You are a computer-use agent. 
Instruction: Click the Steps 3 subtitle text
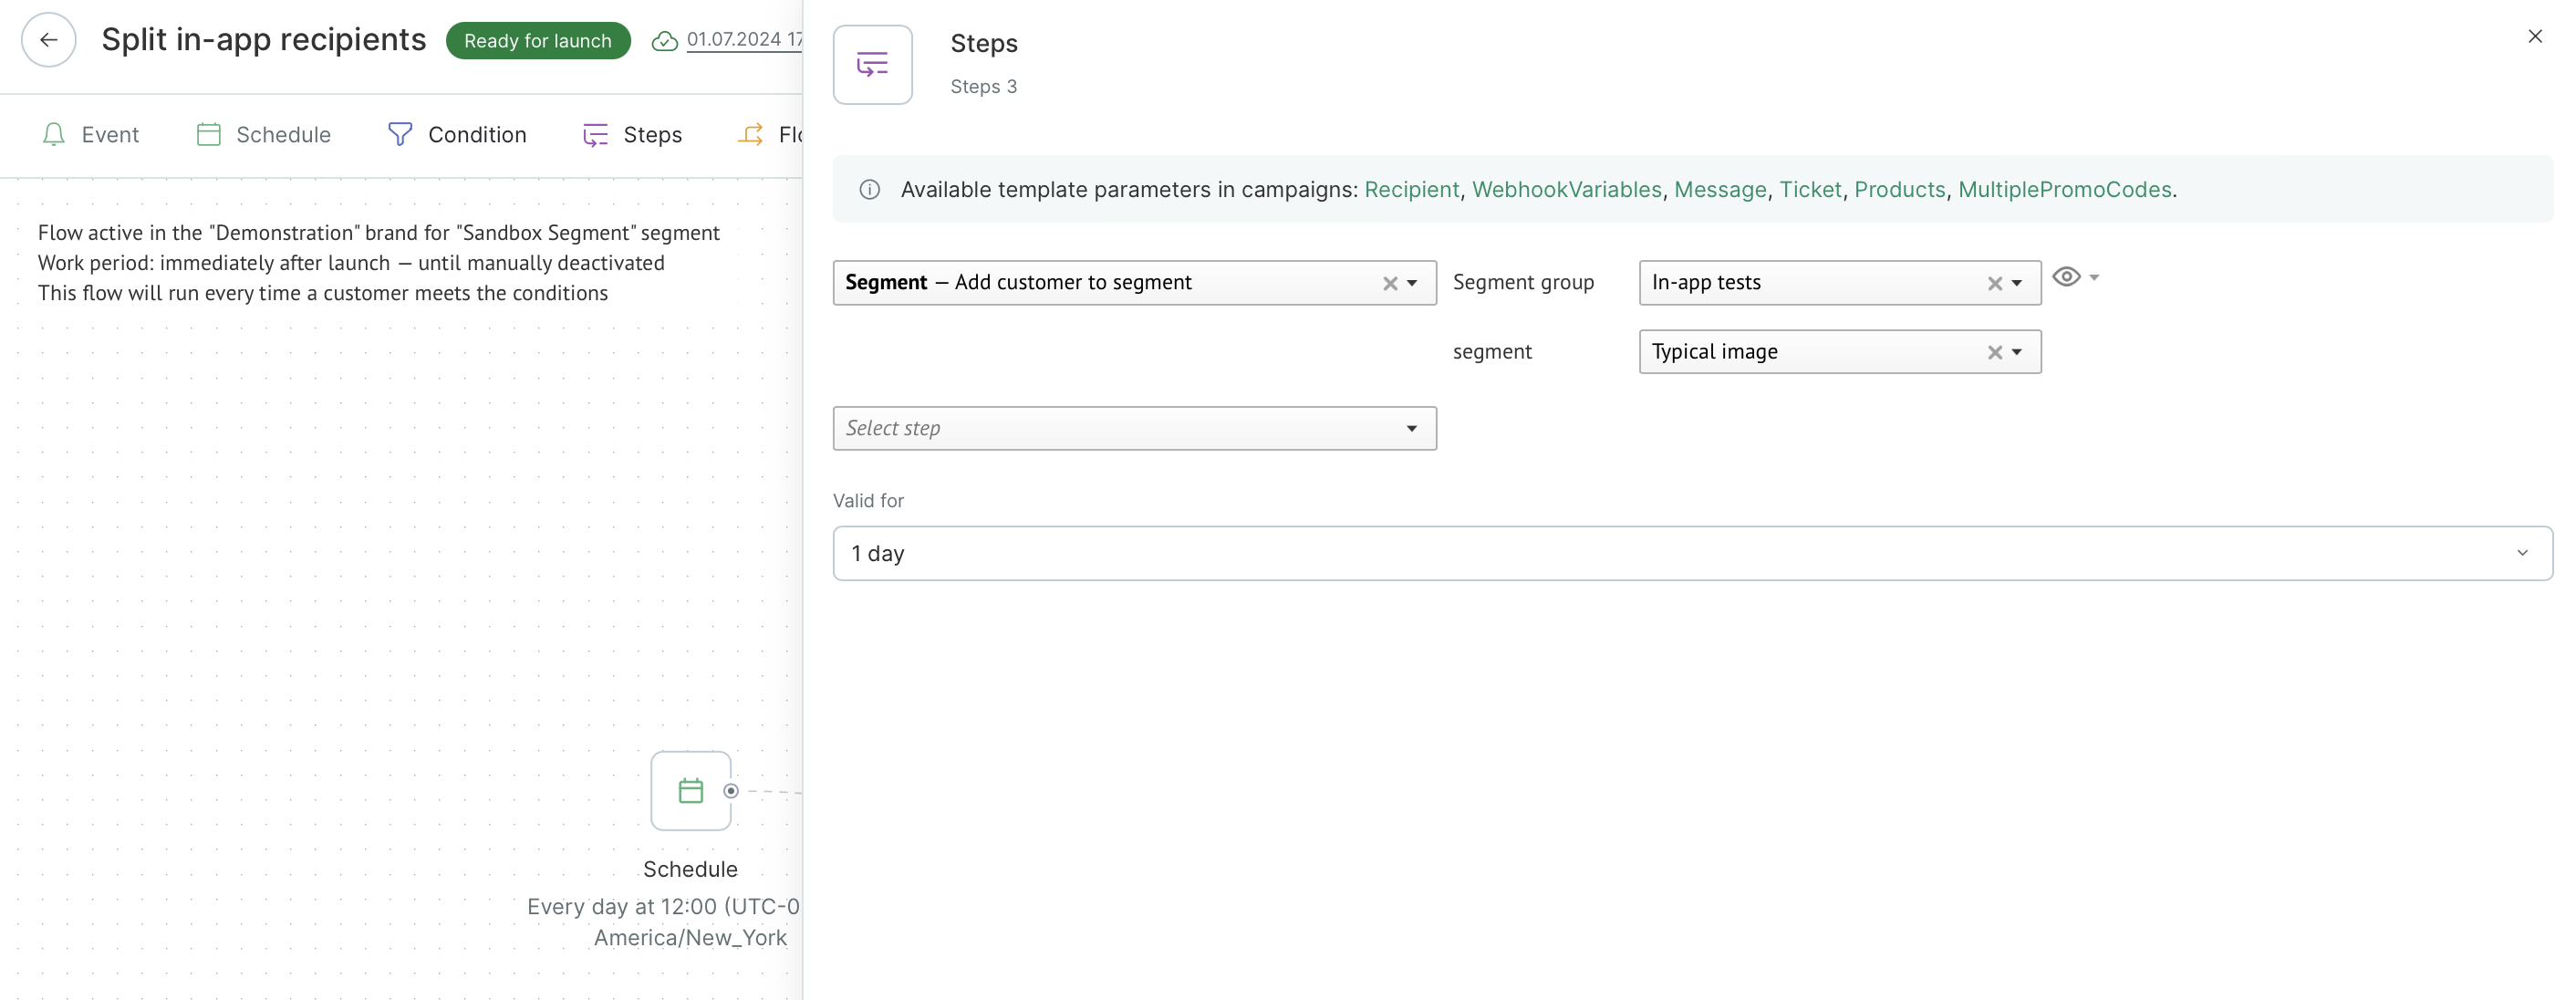983,87
